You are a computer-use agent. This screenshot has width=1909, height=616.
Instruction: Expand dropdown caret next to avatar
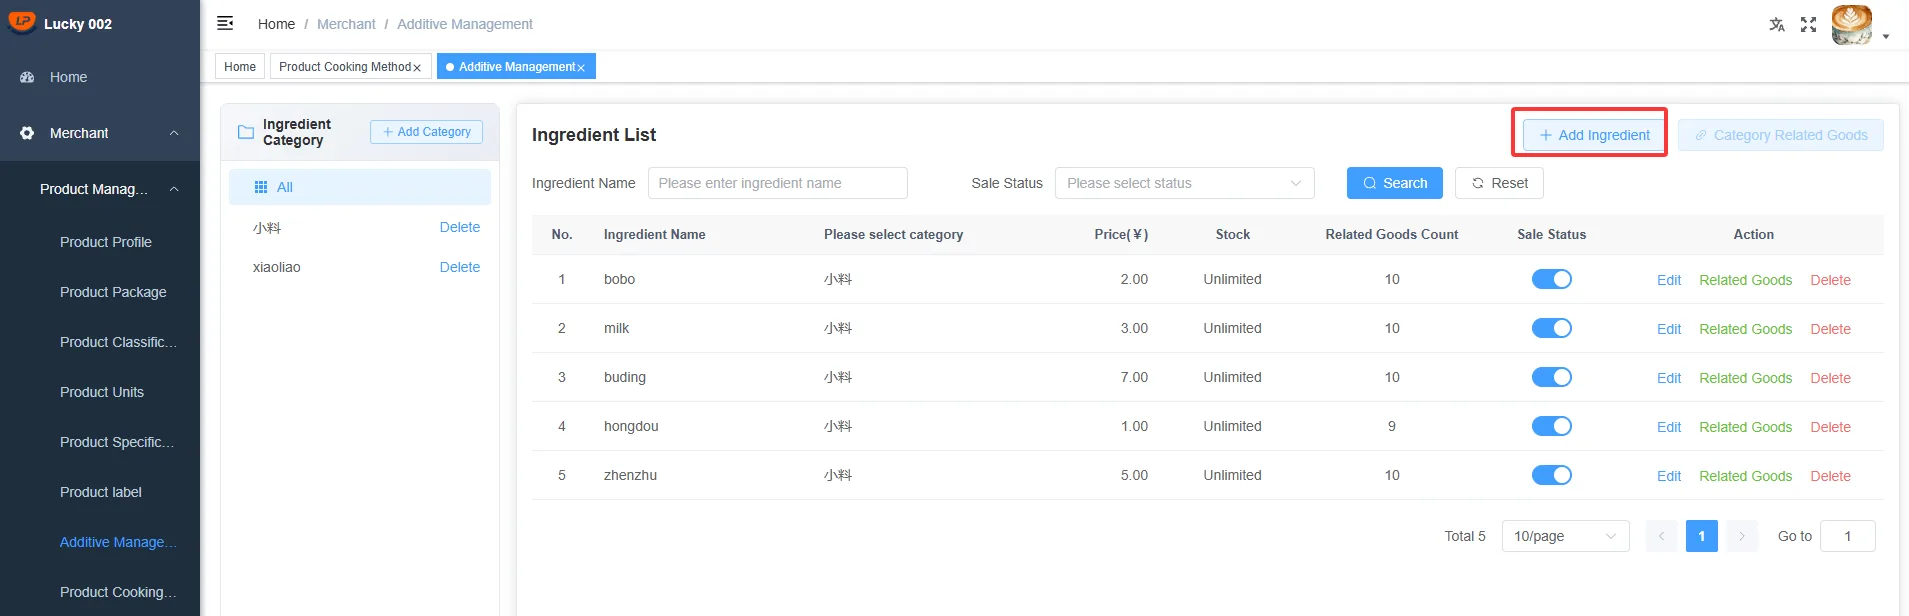[x=1886, y=36]
